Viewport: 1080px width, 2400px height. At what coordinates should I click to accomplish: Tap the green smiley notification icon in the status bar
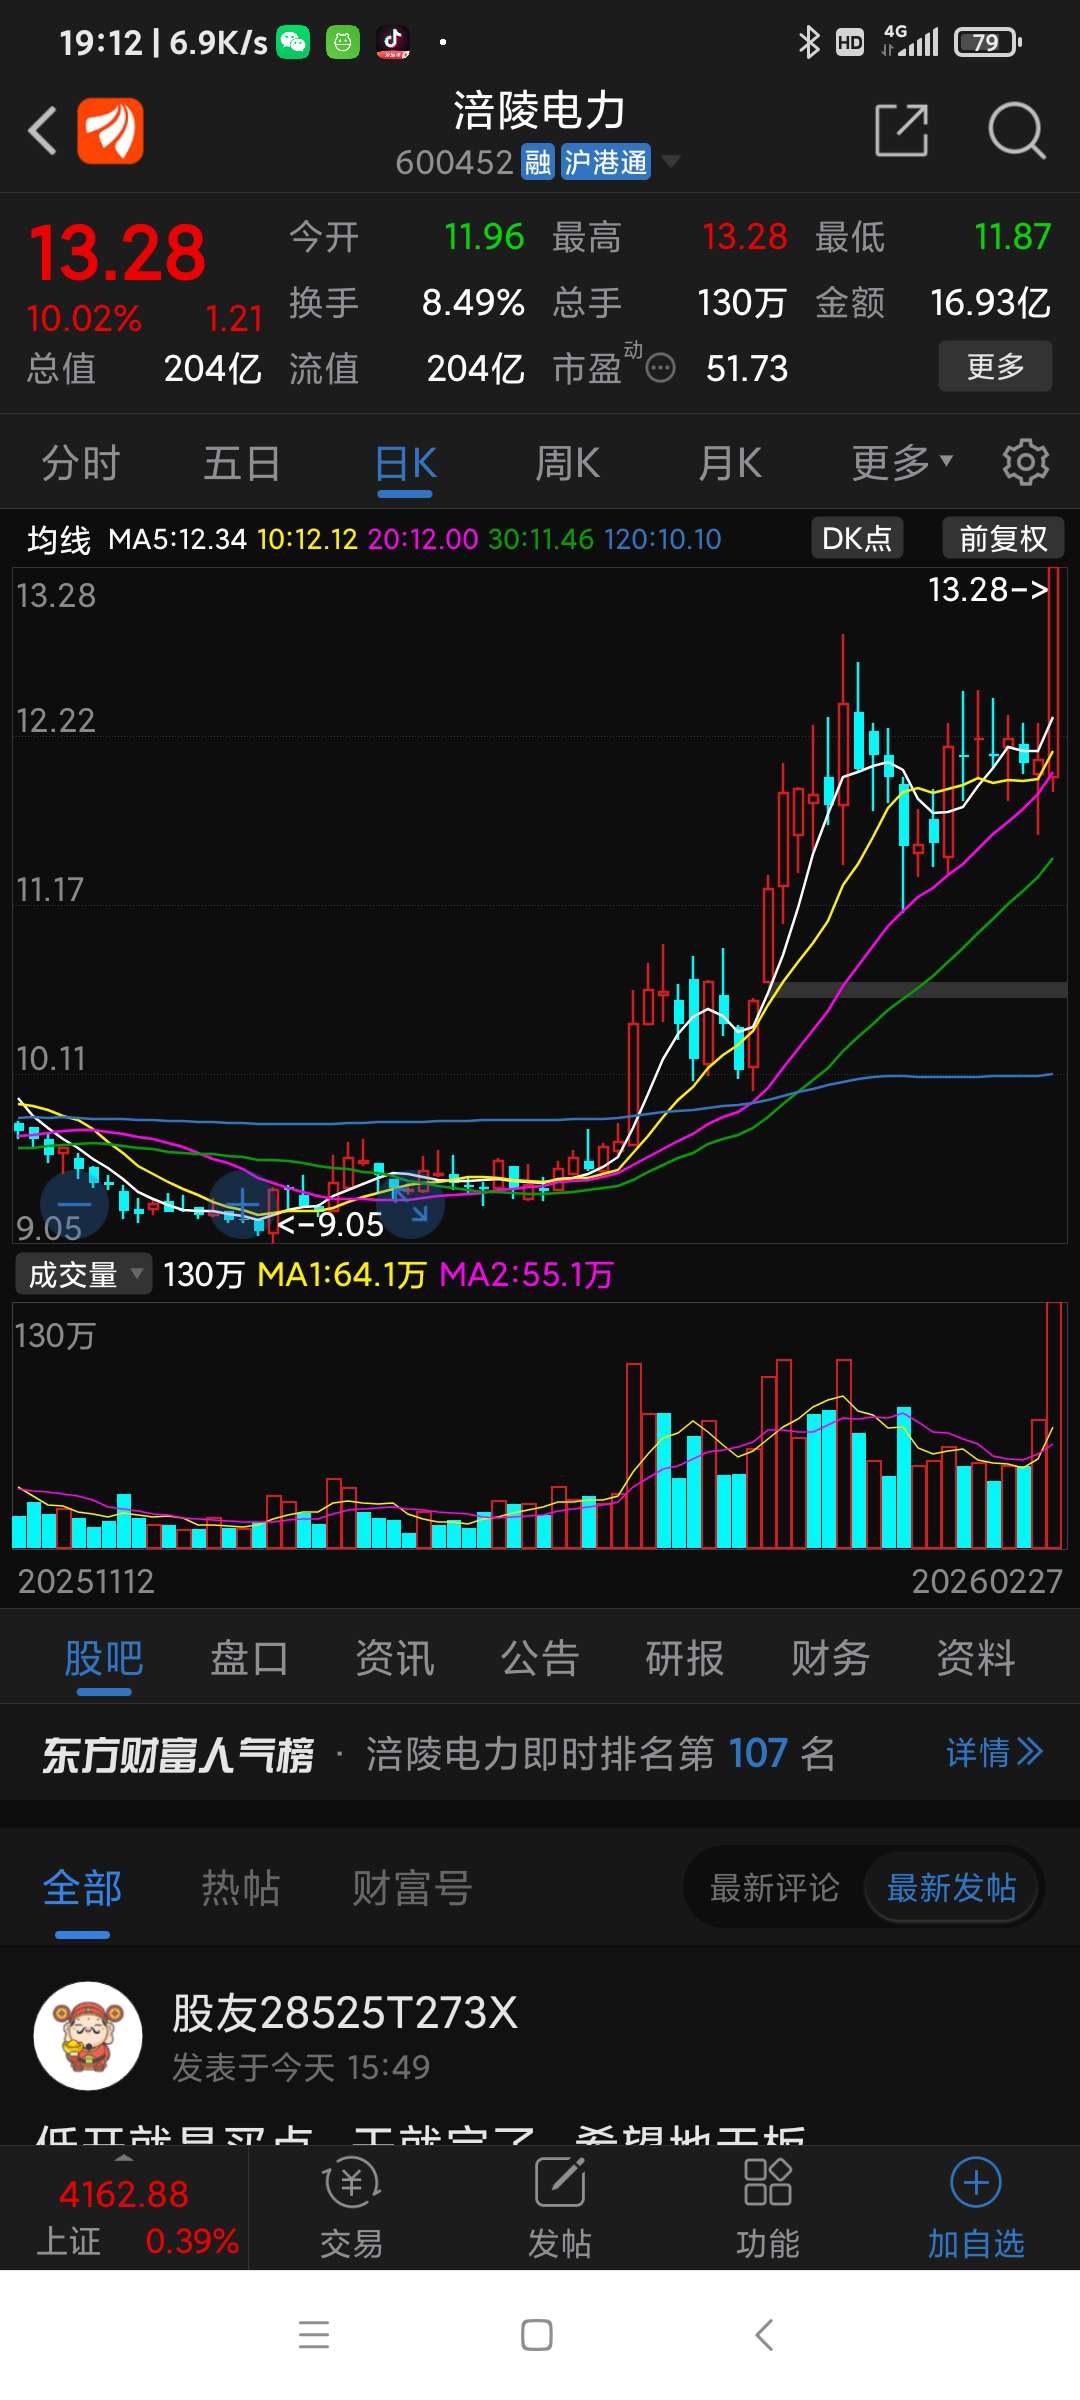coord(343,42)
